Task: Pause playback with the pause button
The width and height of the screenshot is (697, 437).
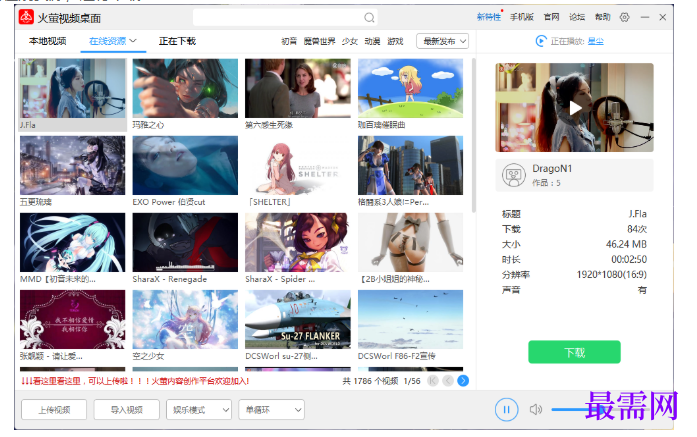Action: pos(506,409)
